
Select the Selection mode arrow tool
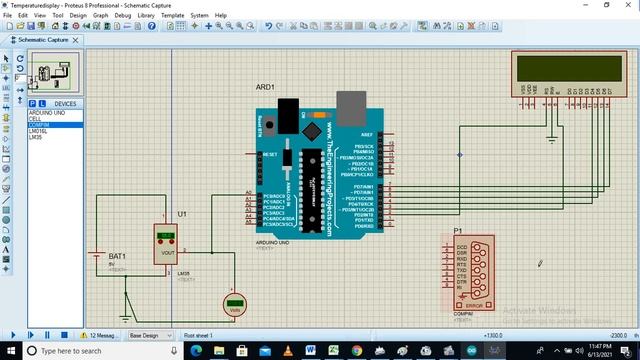[6, 58]
